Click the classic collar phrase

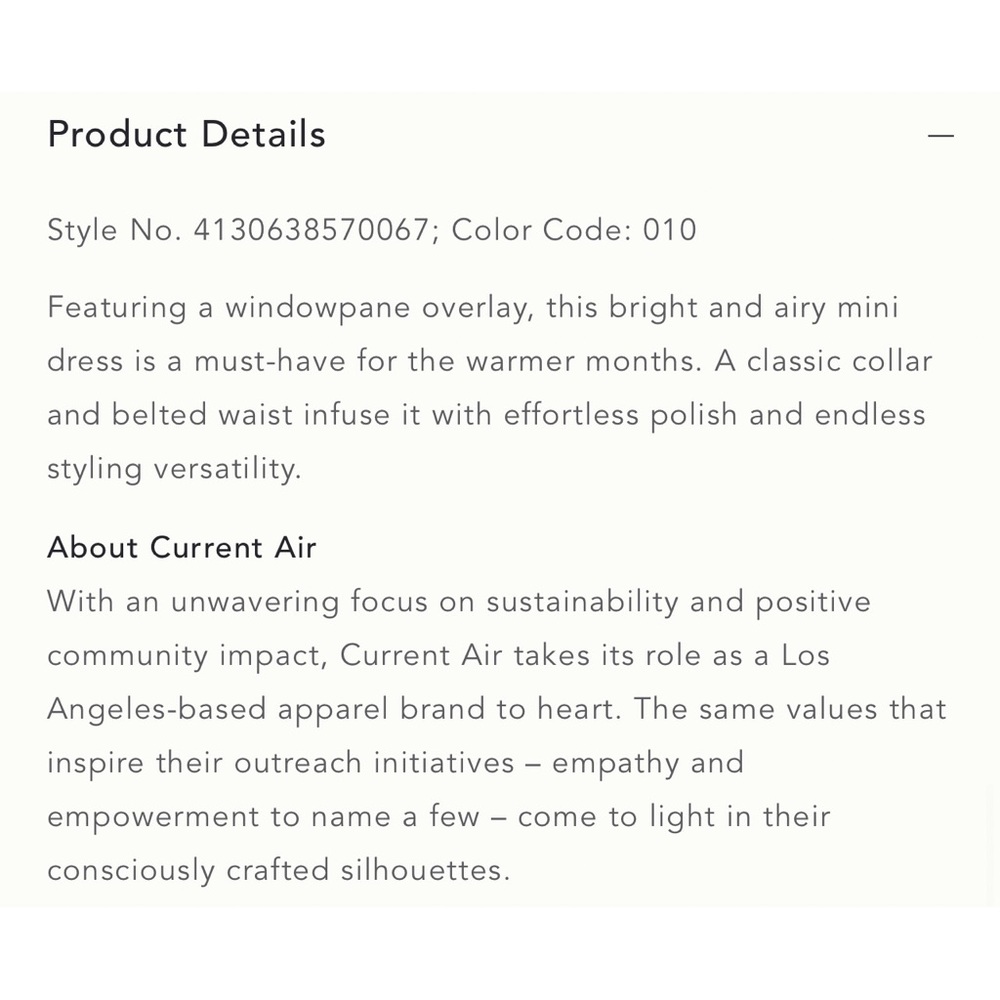[x=839, y=362]
